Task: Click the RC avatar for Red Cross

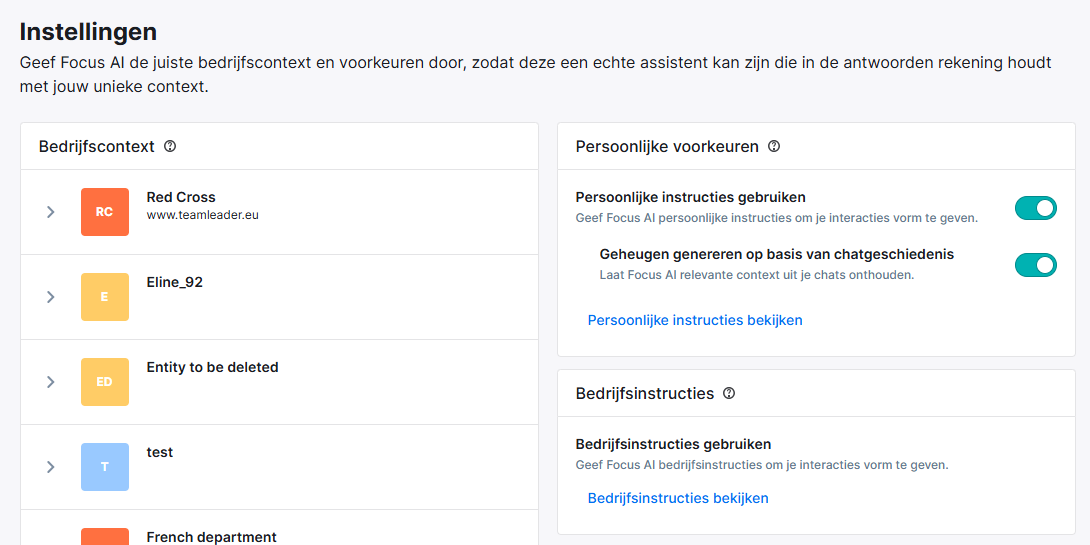Action: coord(105,212)
